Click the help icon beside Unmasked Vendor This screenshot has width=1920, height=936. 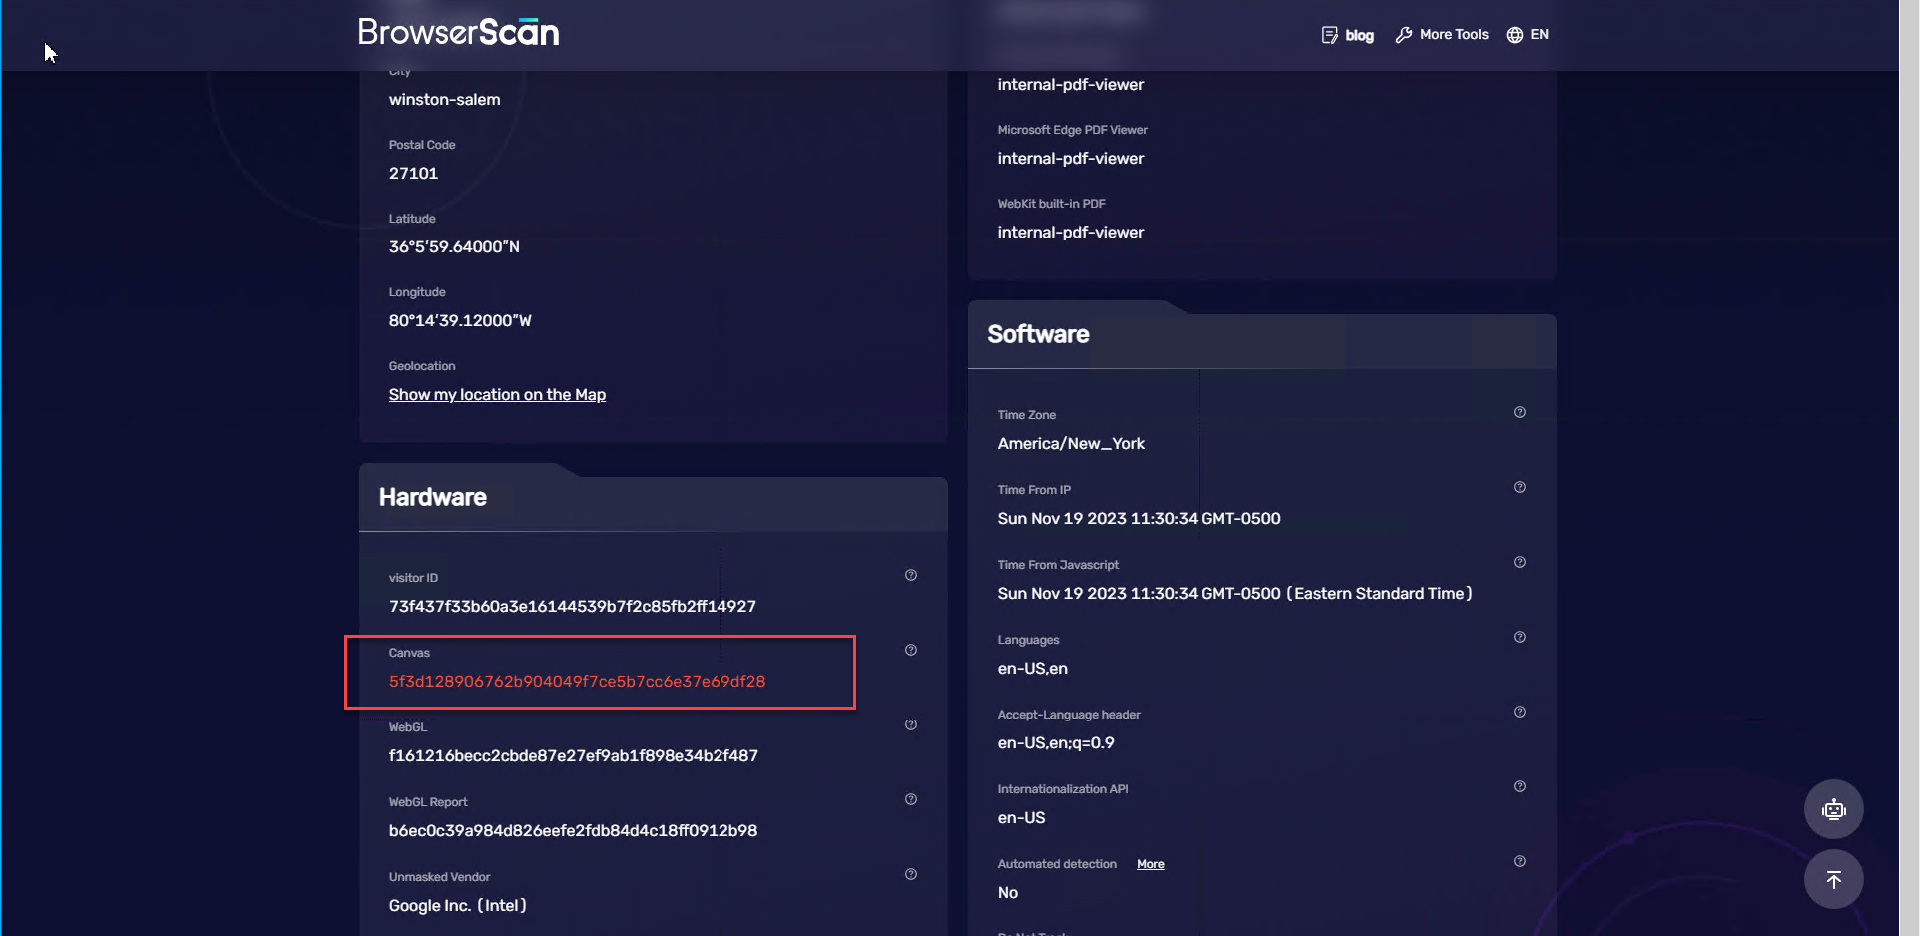tap(910, 874)
